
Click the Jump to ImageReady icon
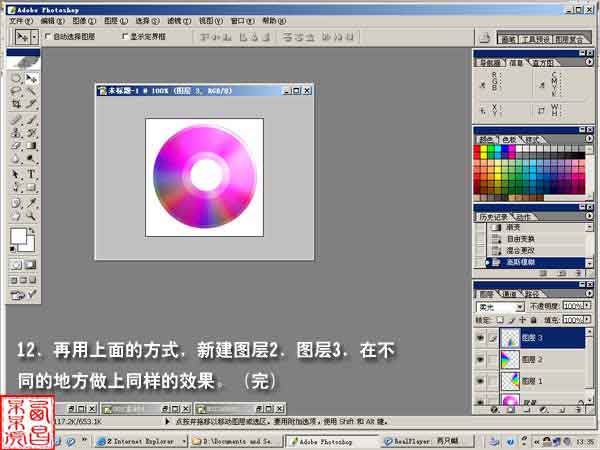(x=23, y=295)
